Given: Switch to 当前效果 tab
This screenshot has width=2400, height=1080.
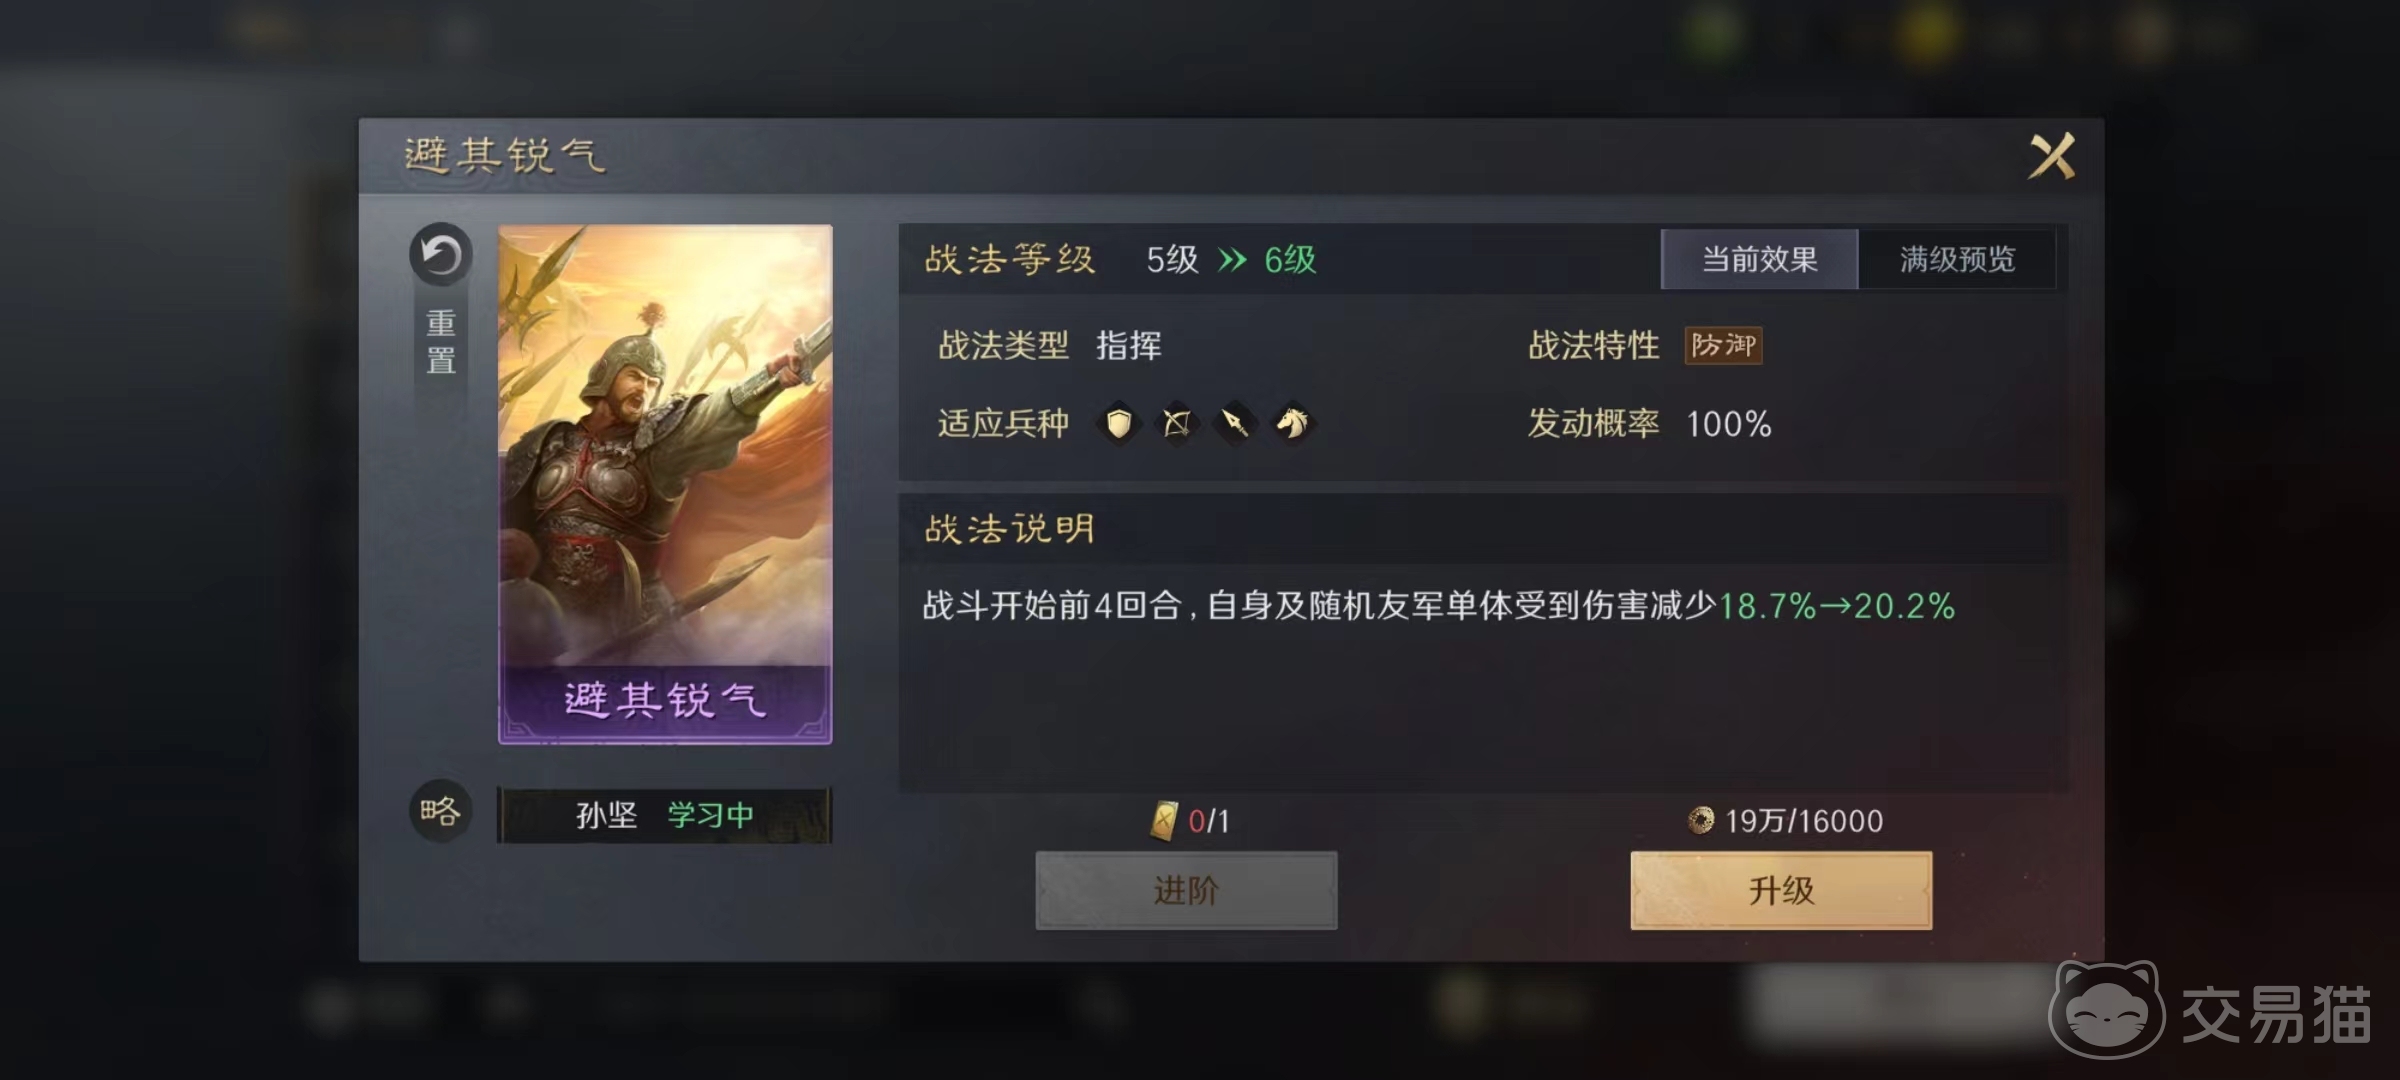Looking at the screenshot, I should click(1759, 259).
